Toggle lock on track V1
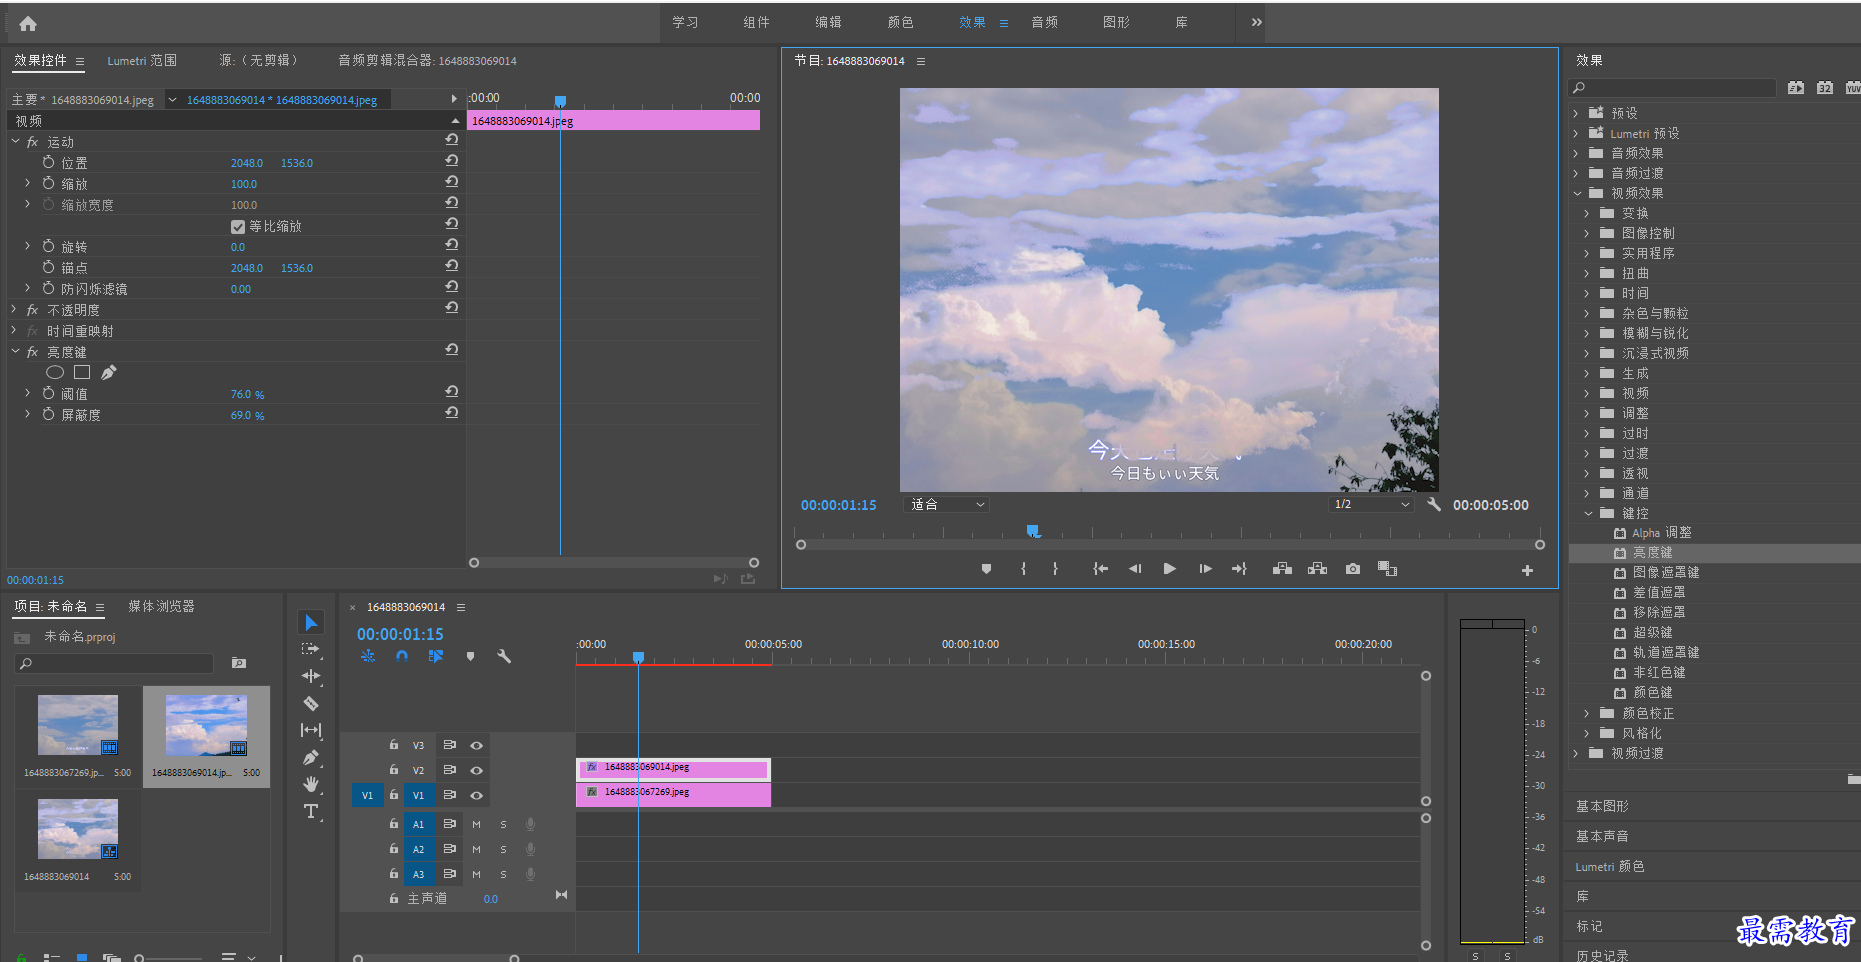The height and width of the screenshot is (962, 1861). tap(394, 795)
